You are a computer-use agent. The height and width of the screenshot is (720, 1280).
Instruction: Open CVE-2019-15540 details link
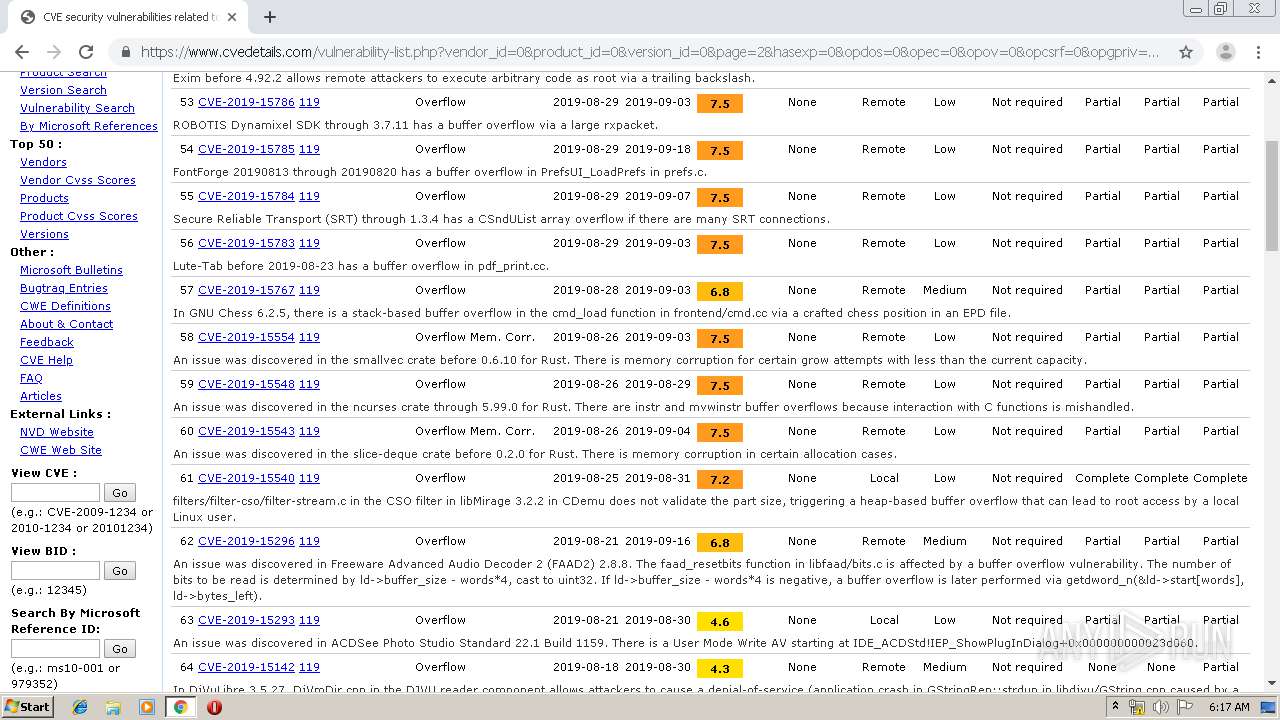click(x=246, y=478)
